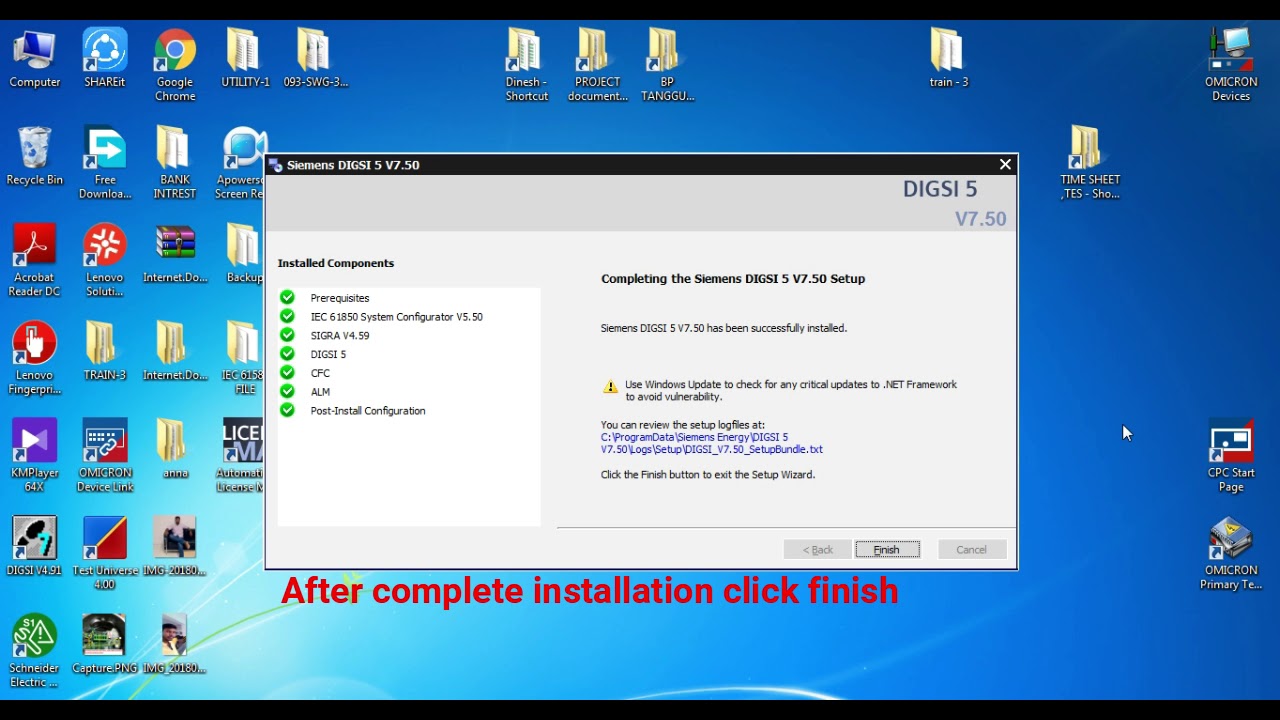Image resolution: width=1280 pixels, height=720 pixels.
Task: Open OMICRON Devices icon
Action: 1231,66
